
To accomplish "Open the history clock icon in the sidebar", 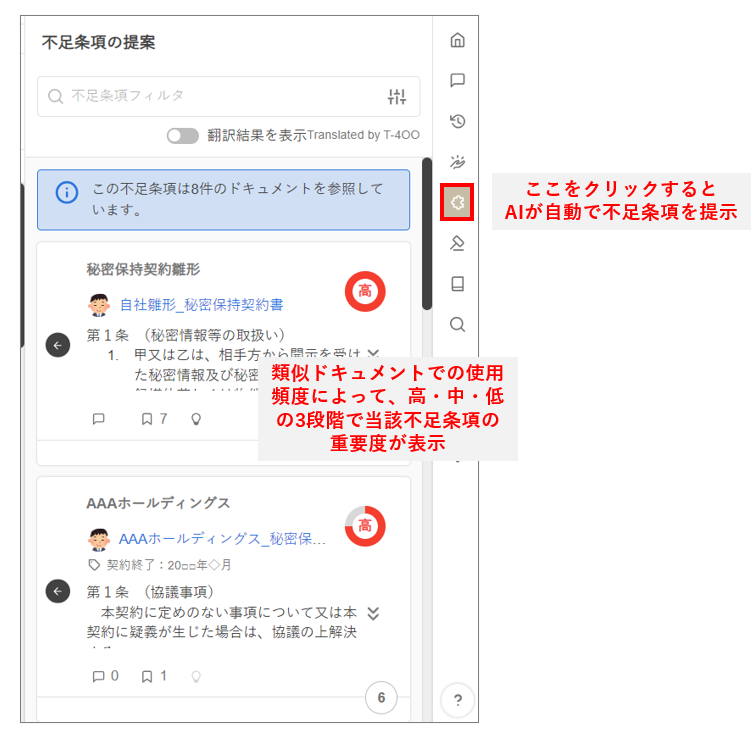I will (457, 121).
